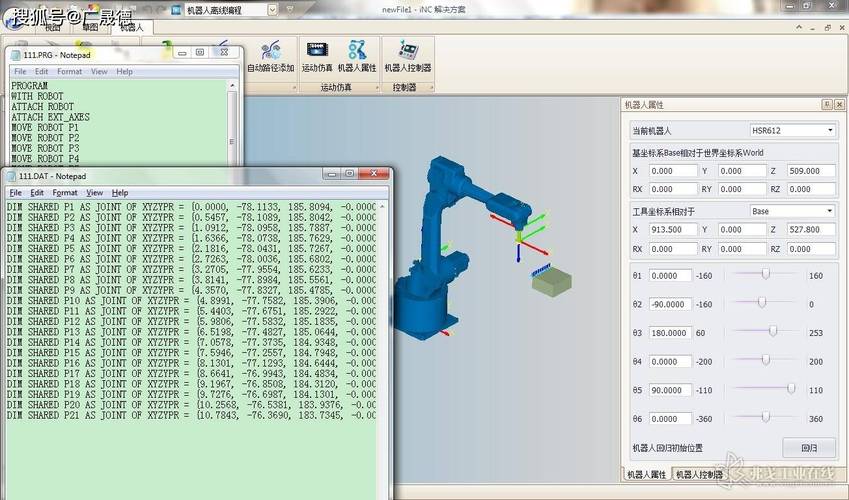Maximize the 111.DAT Notepad window
Viewport: 849px width, 500px height.
[x=350, y=173]
